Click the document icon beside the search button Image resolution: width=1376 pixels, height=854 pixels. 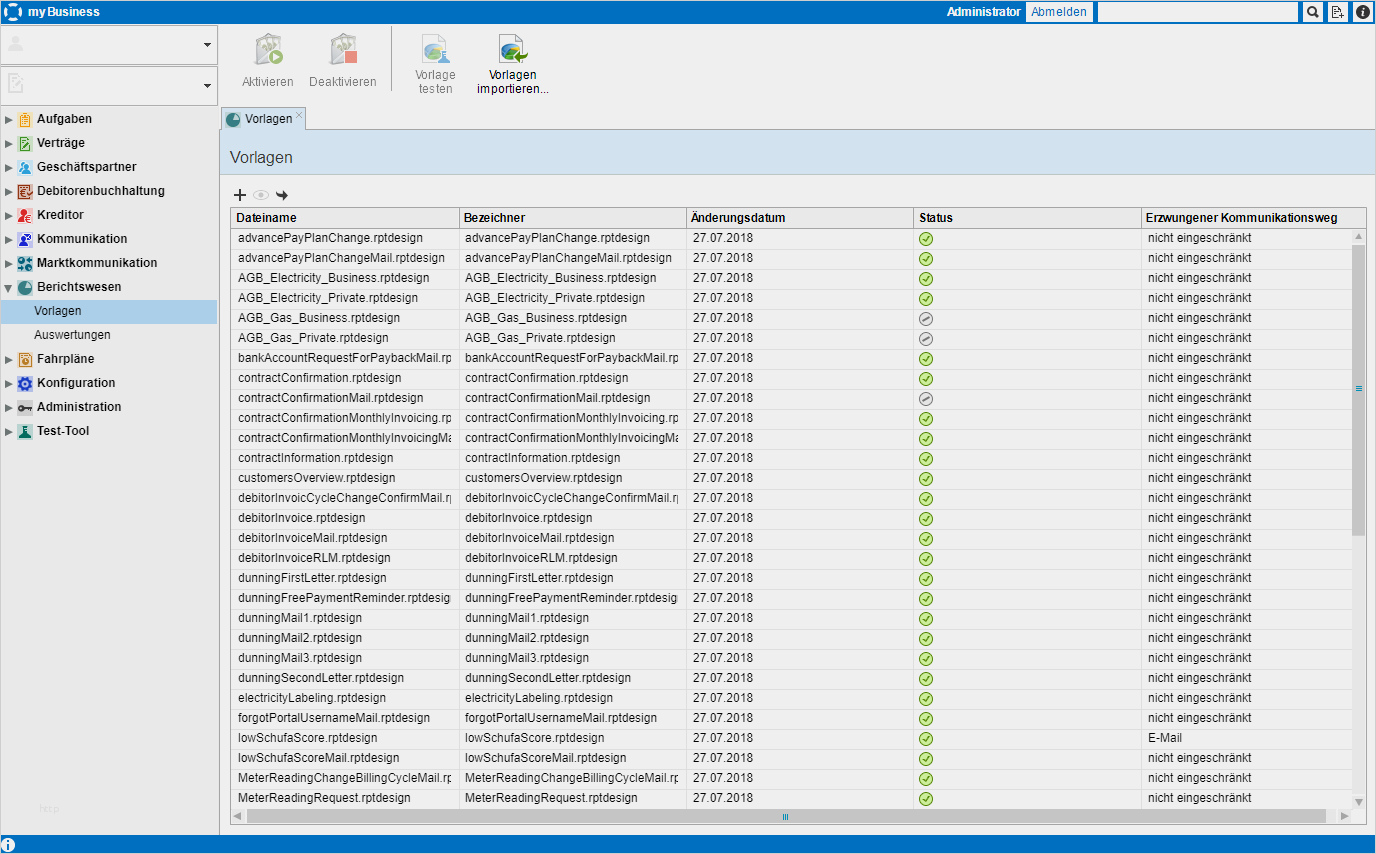pos(1338,12)
